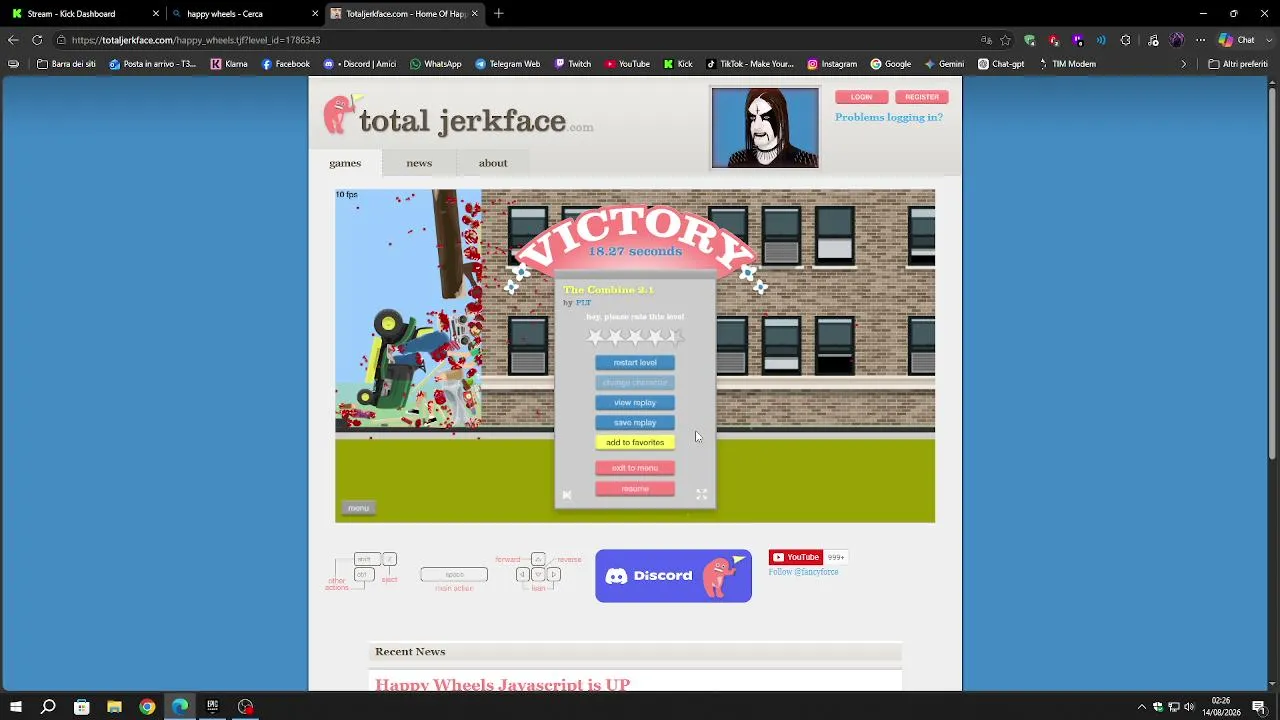
Task: Open level author PLT's profile
Action: (583, 302)
